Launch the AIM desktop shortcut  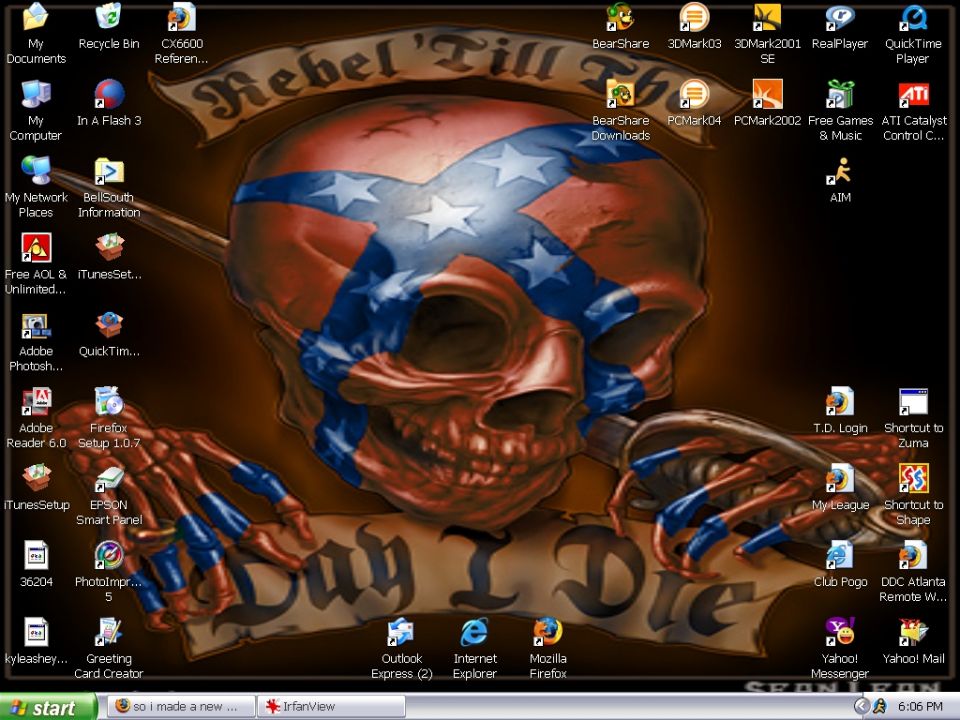pos(839,171)
